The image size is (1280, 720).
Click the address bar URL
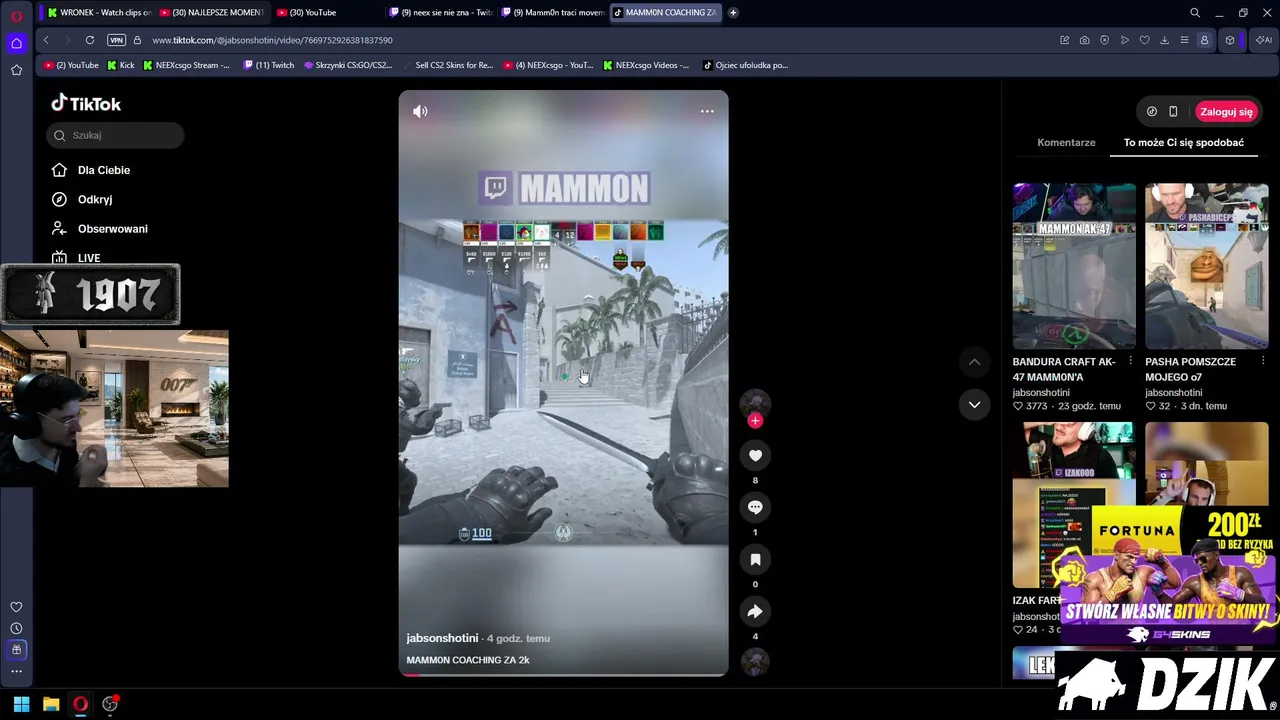272,40
